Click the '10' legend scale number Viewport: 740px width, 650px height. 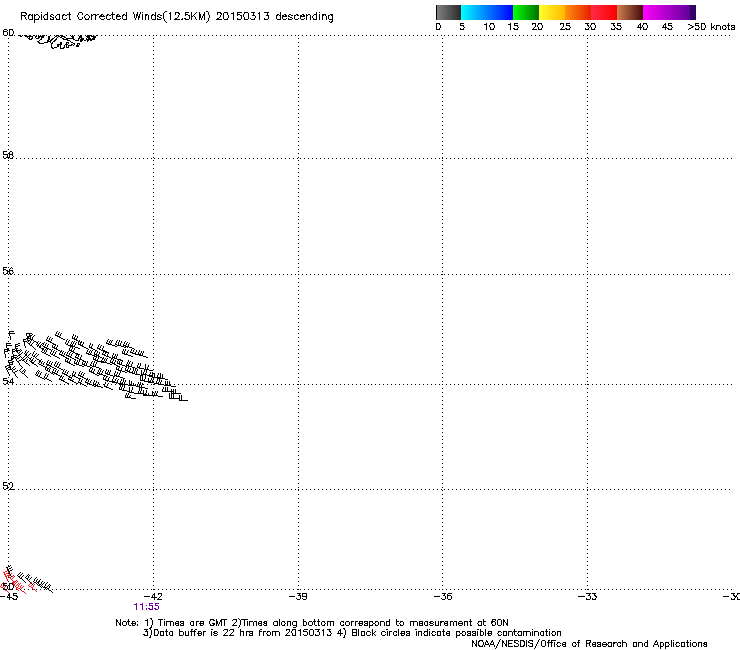click(489, 27)
